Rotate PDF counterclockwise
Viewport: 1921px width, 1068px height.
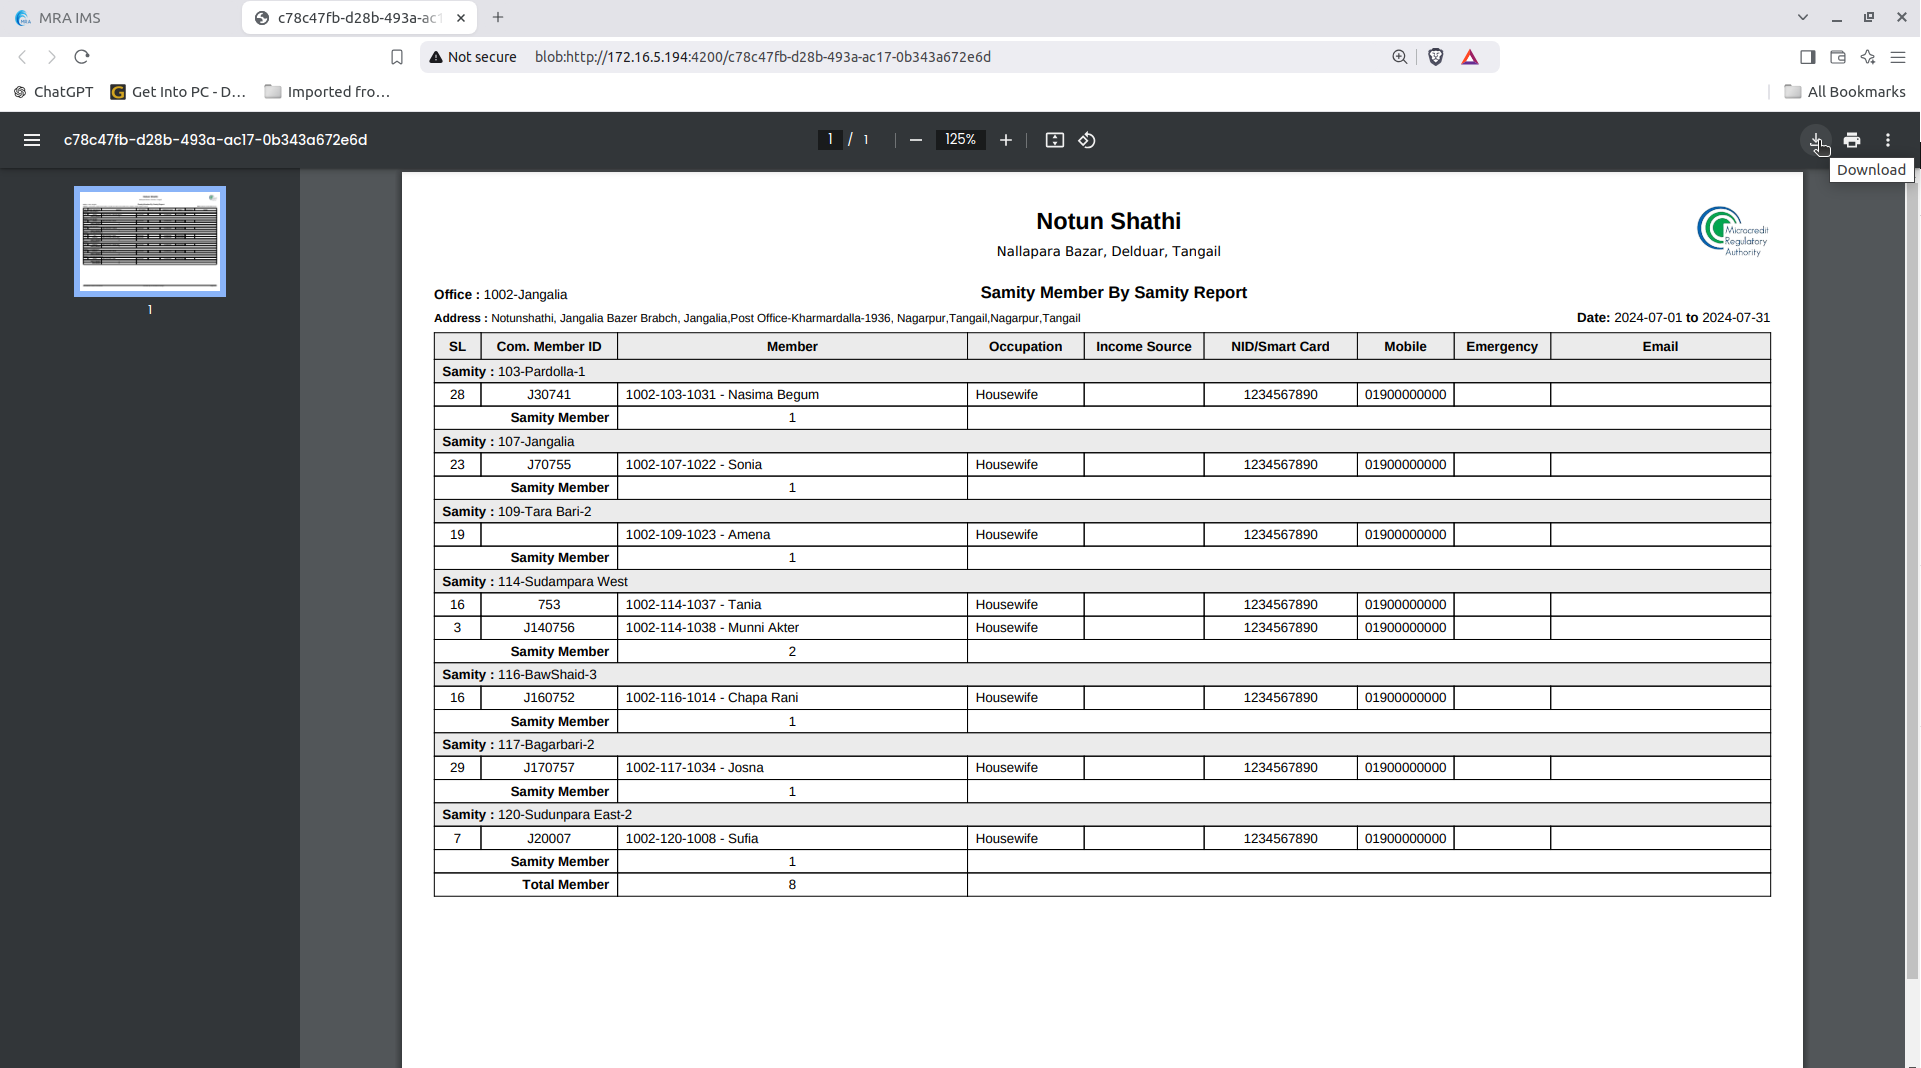point(1087,140)
